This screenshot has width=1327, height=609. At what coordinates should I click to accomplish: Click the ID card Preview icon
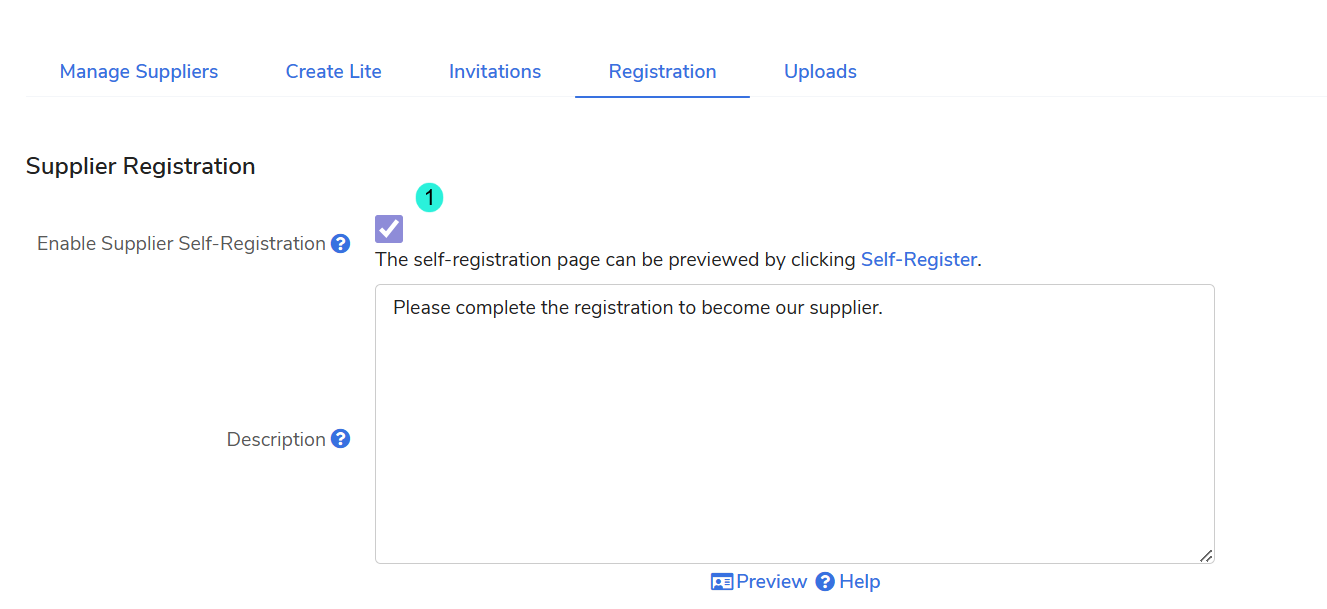[x=722, y=582]
